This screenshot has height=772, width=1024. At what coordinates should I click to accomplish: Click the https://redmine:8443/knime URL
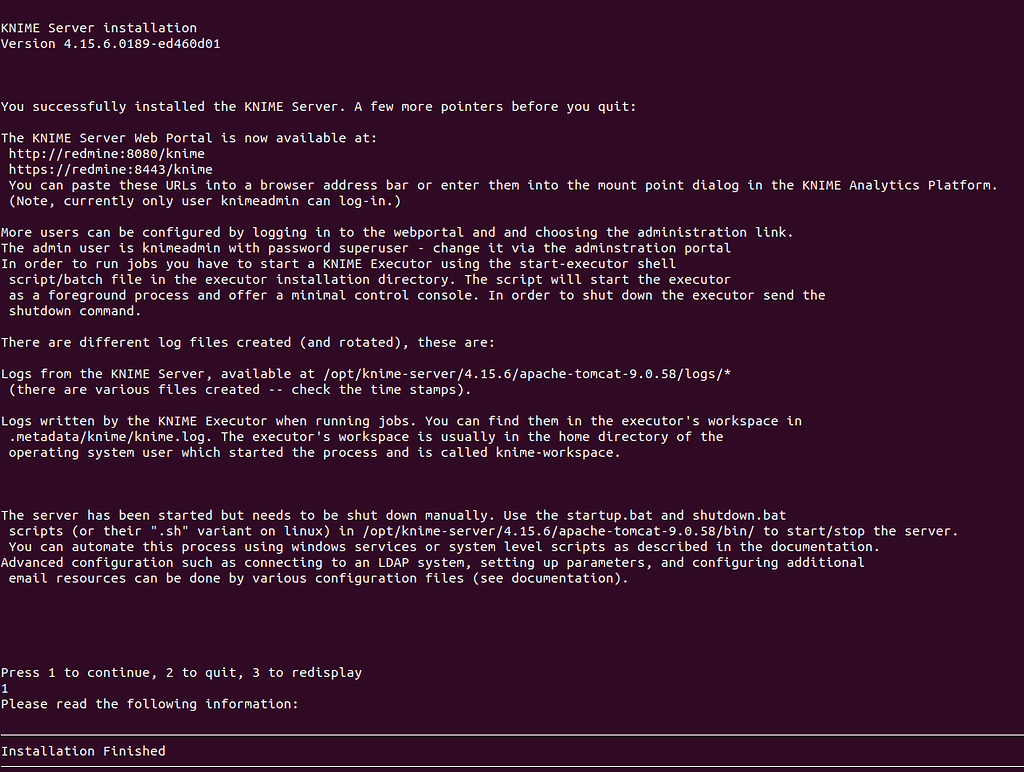[x=111, y=170]
